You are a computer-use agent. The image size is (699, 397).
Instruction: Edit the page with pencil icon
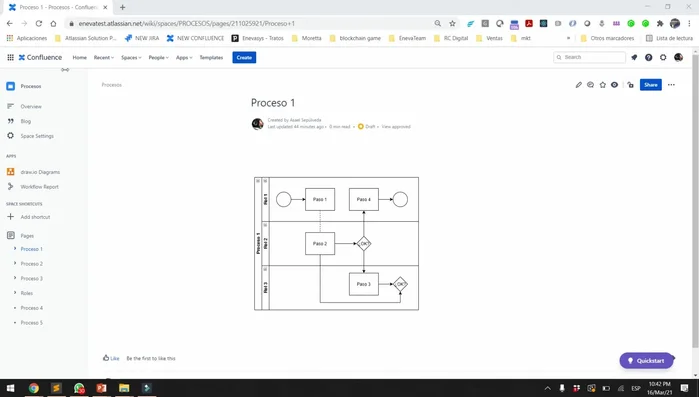(x=579, y=85)
